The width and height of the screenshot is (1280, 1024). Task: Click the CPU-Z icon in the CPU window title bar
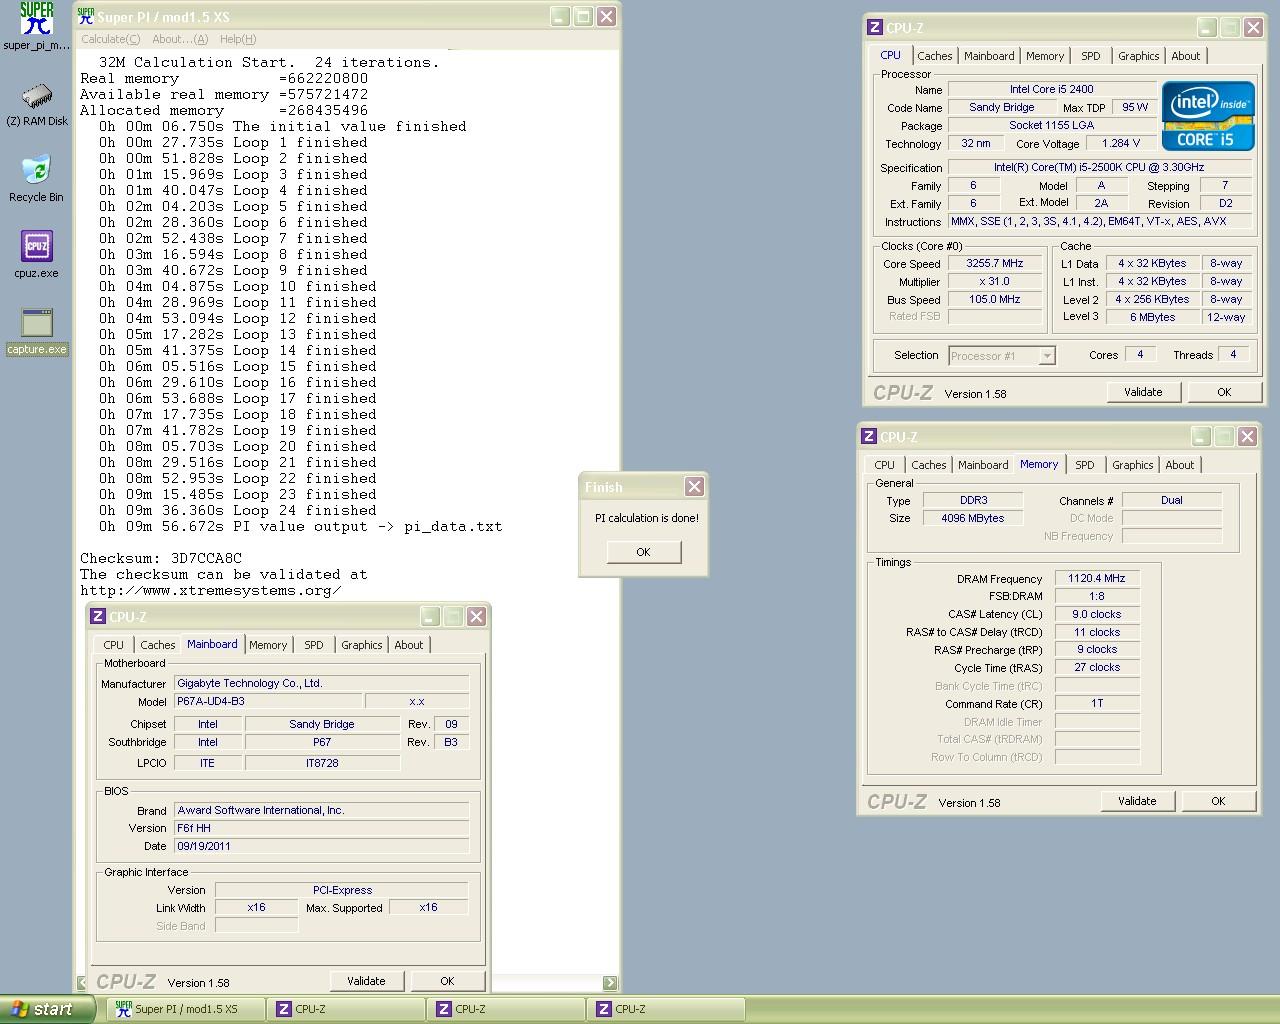coord(875,28)
